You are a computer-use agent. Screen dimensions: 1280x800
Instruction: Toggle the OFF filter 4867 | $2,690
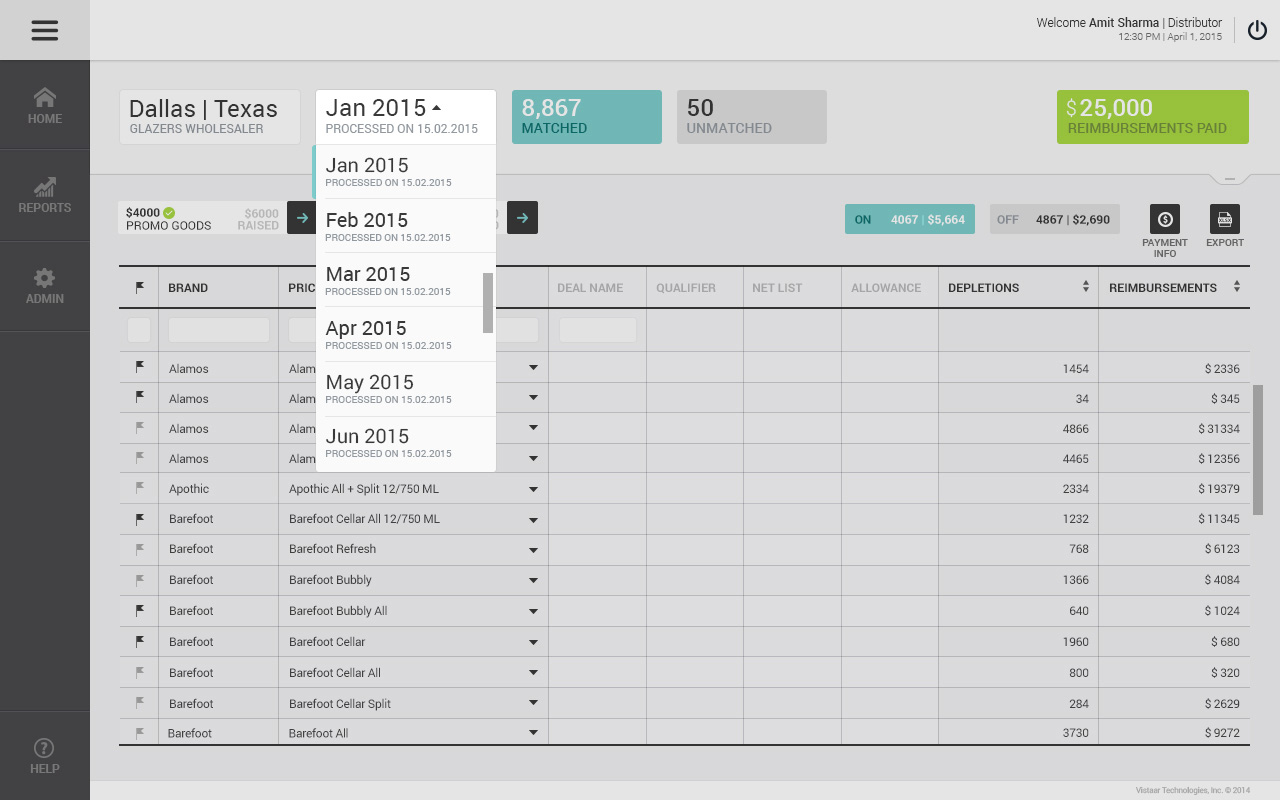1054,219
